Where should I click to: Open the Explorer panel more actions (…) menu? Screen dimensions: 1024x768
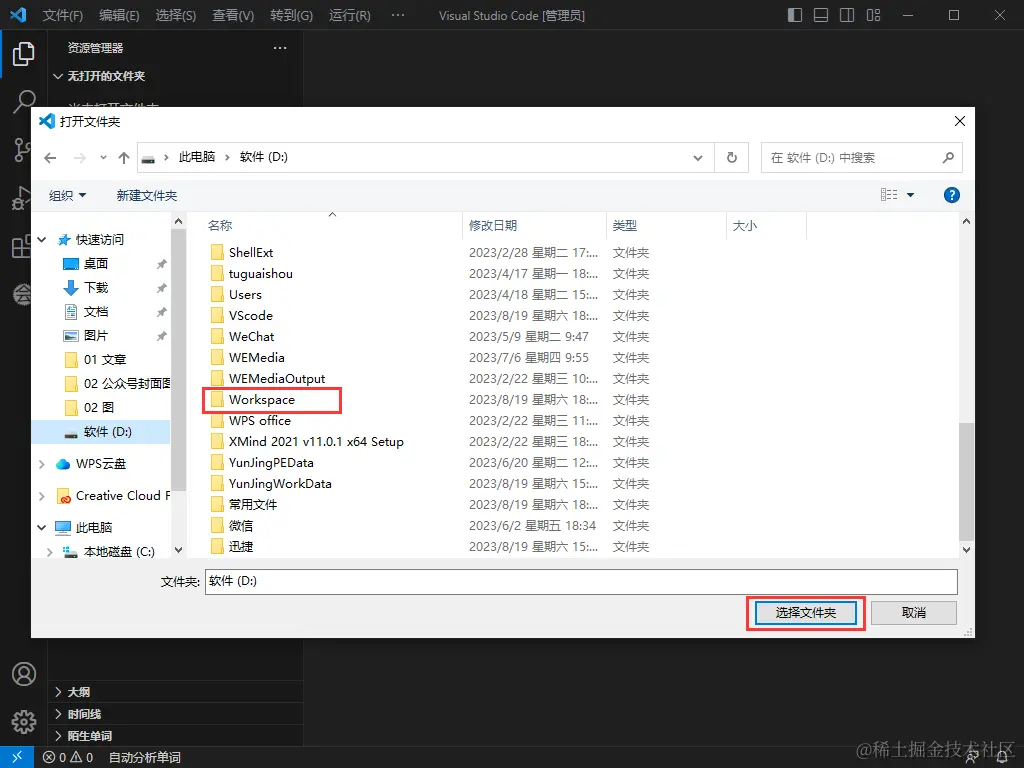click(280, 48)
